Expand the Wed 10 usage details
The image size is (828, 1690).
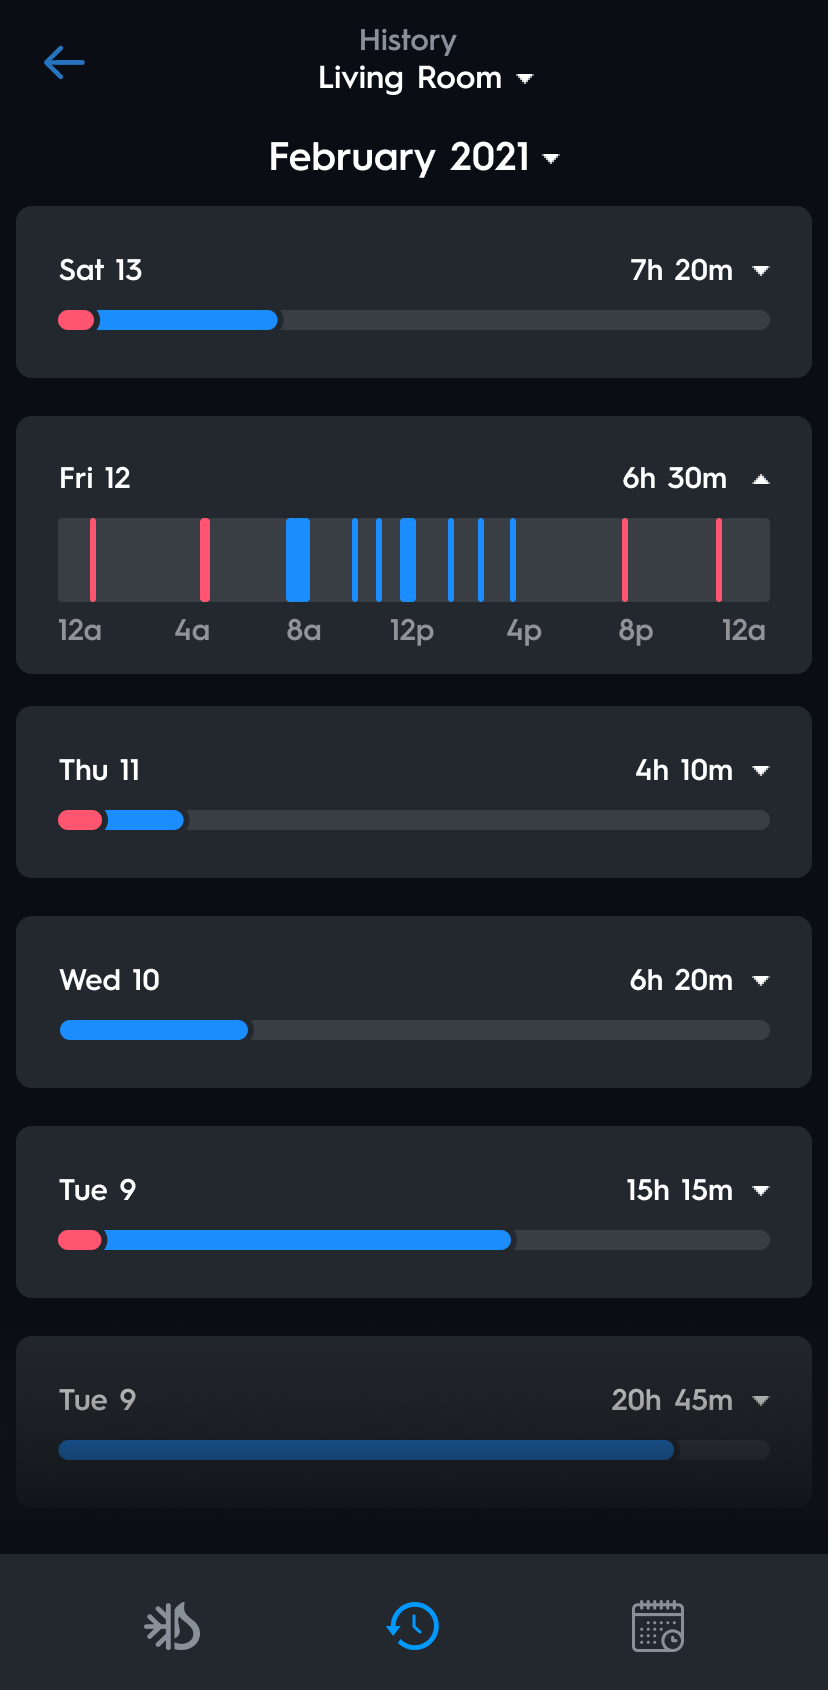(761, 980)
